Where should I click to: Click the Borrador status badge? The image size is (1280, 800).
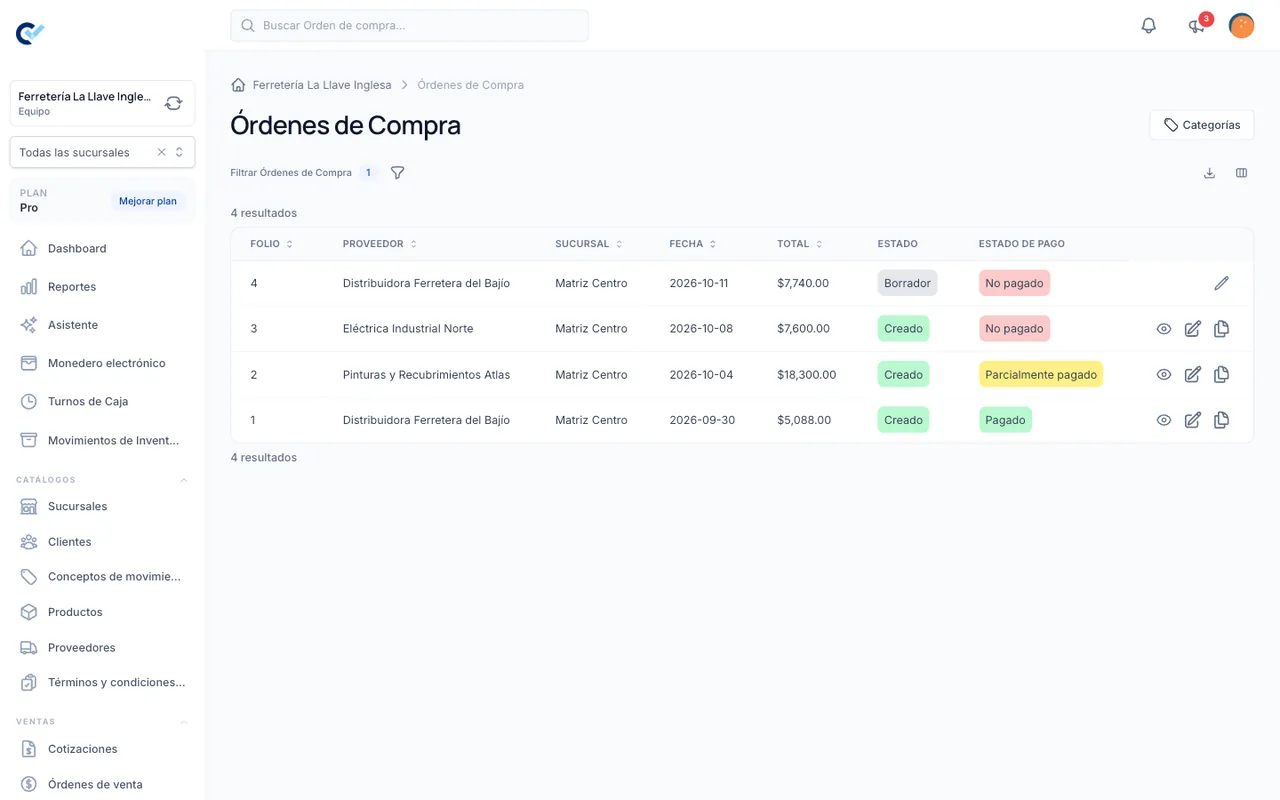(x=907, y=283)
